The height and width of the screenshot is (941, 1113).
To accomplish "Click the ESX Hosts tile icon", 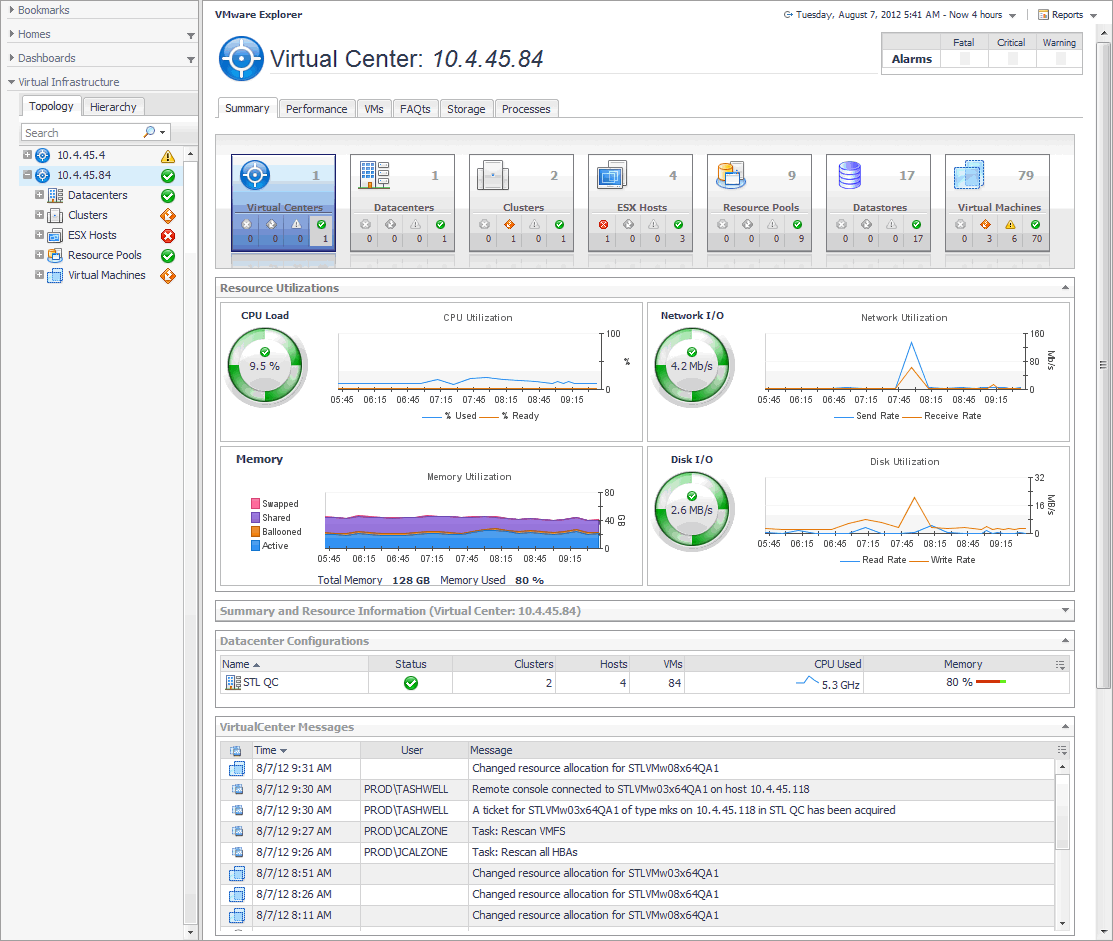I will pyautogui.click(x=612, y=175).
